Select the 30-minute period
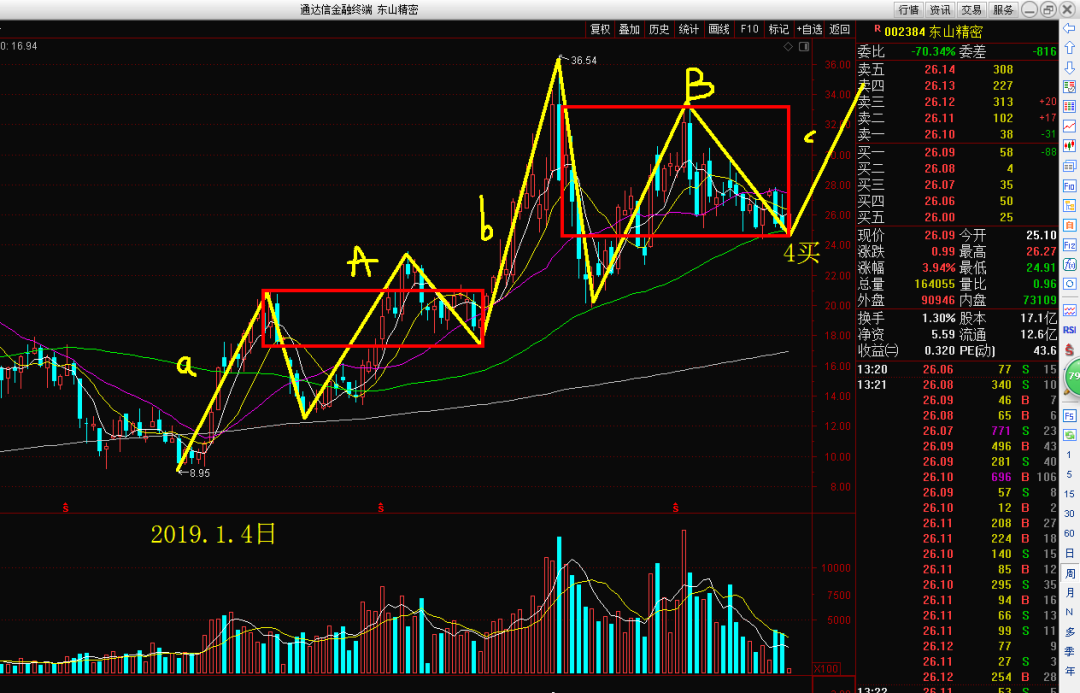The width and height of the screenshot is (1080, 693). (1070, 513)
